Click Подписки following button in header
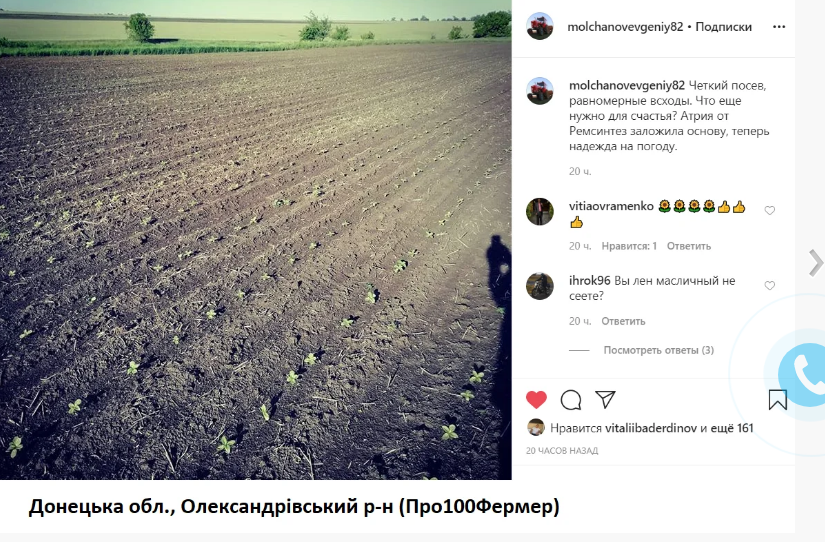 pos(723,27)
